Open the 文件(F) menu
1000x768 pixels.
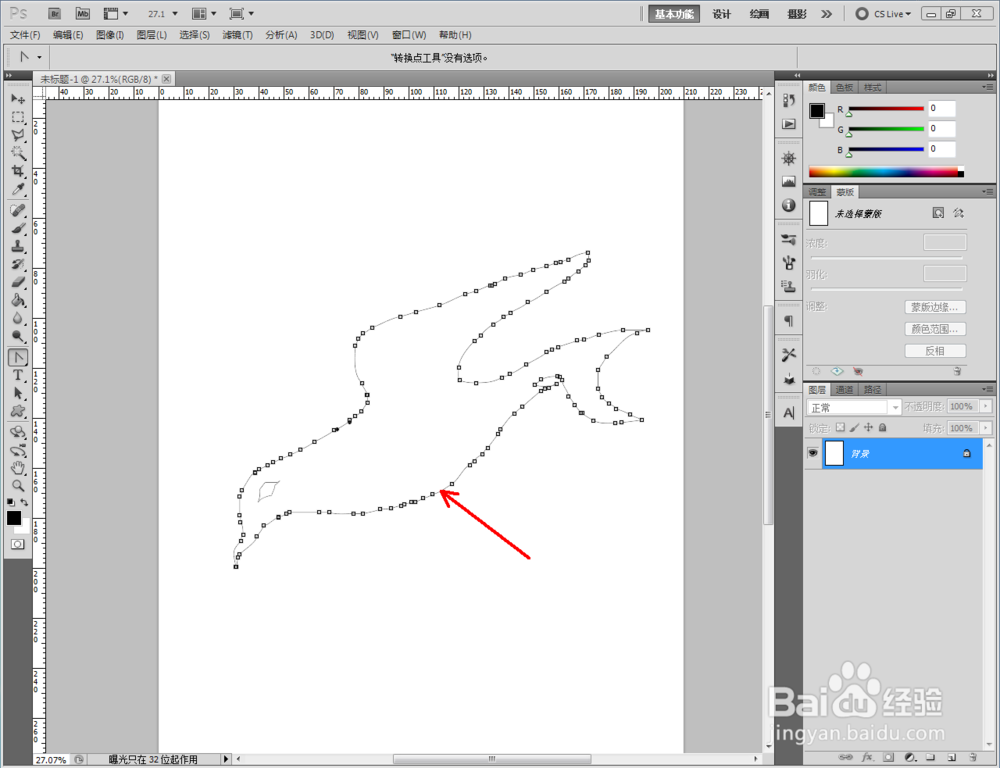[25, 35]
